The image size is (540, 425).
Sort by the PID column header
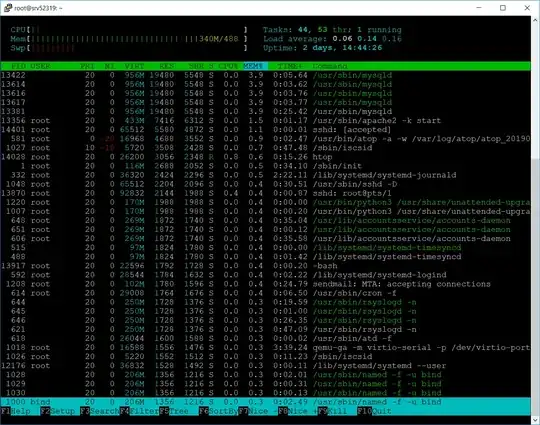[18, 66]
